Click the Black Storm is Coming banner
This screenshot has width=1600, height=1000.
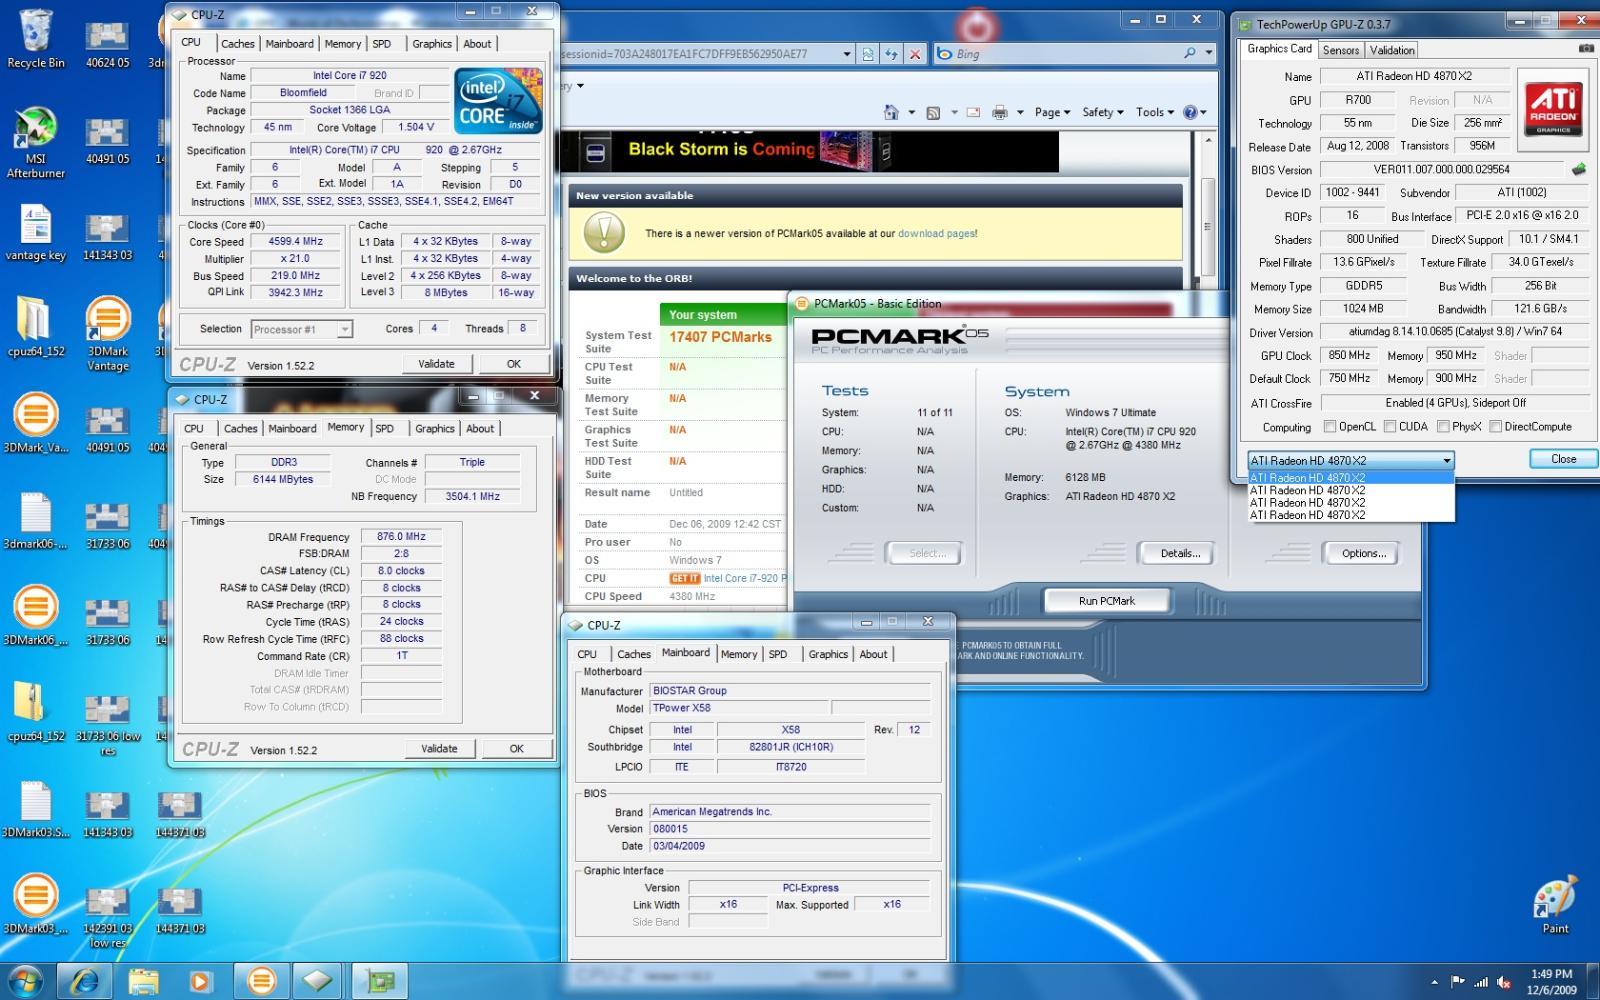pyautogui.click(x=810, y=151)
